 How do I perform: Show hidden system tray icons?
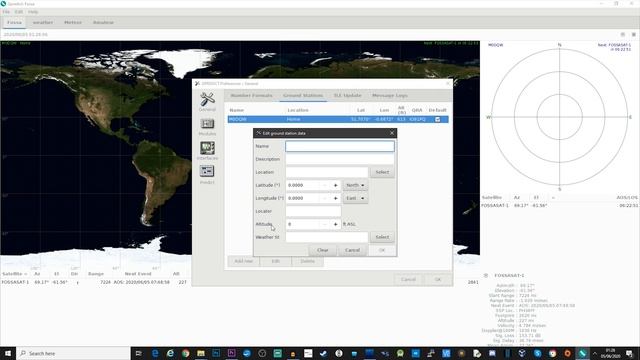(595, 353)
